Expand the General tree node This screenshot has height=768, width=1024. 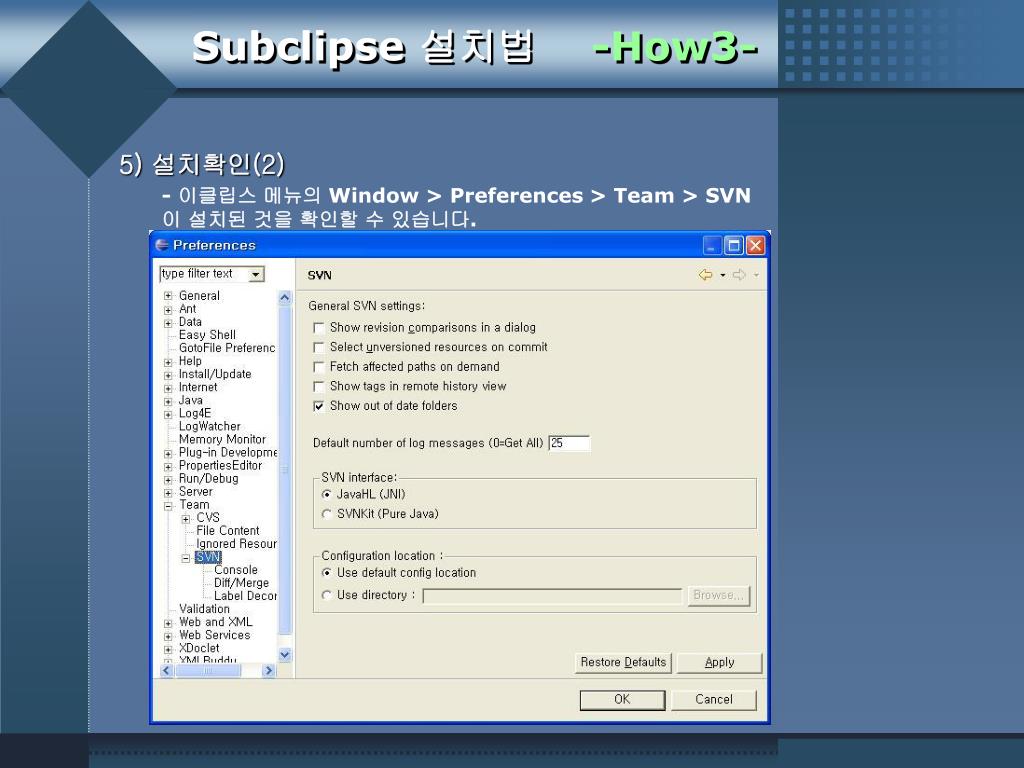168,296
